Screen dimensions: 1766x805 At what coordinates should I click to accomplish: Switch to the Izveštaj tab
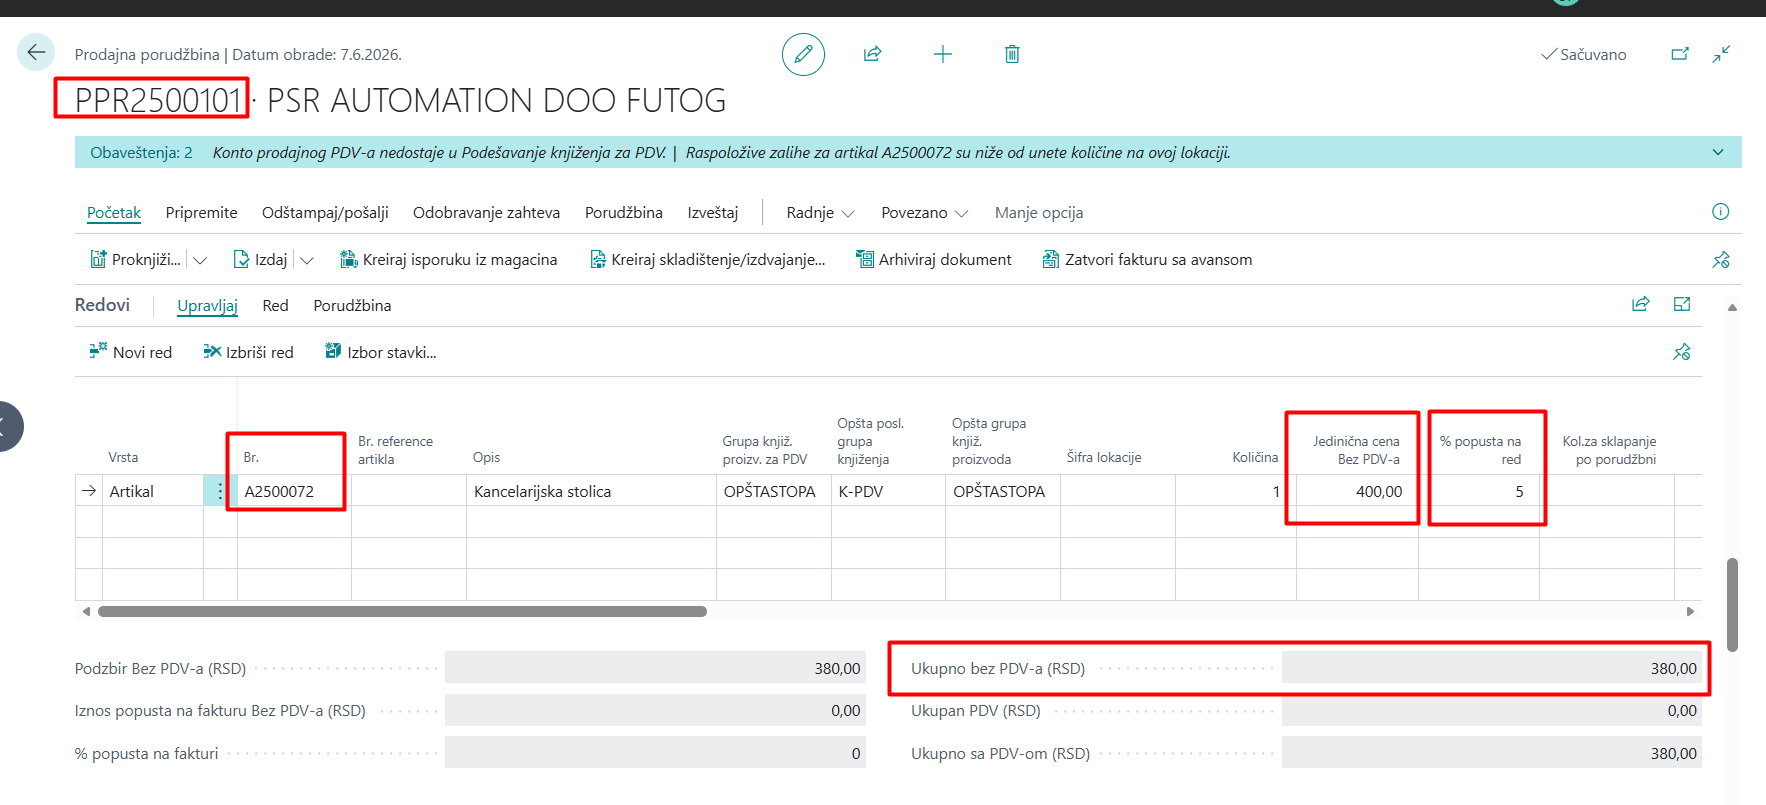[713, 213]
